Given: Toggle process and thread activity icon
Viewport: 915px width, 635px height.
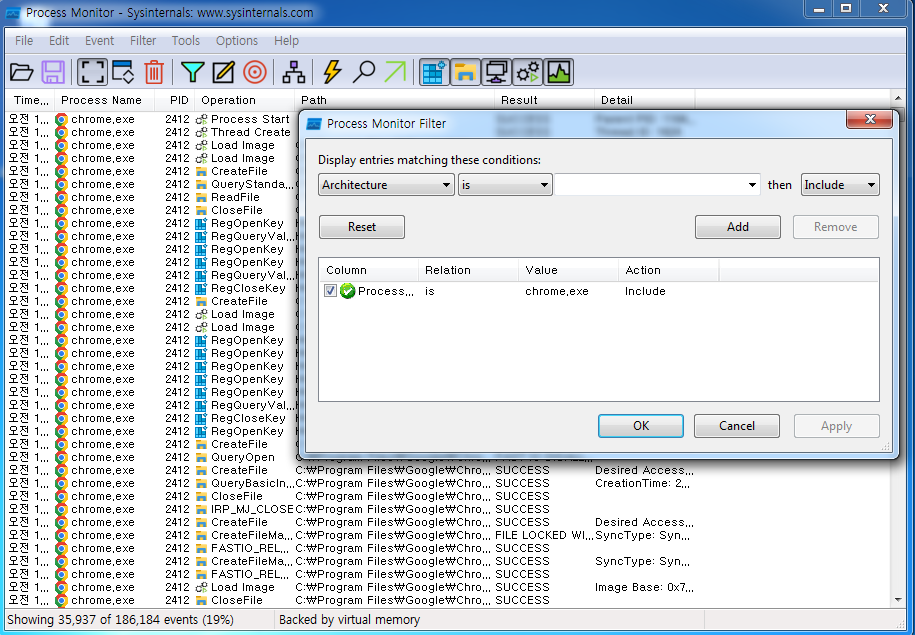Looking at the screenshot, I should tap(528, 72).
